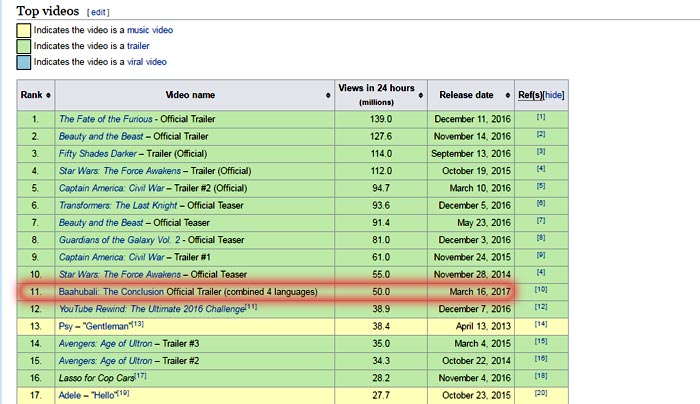Open superscript reference [13] after Gentleman
This screenshot has height=404, width=700.
coord(138,324)
